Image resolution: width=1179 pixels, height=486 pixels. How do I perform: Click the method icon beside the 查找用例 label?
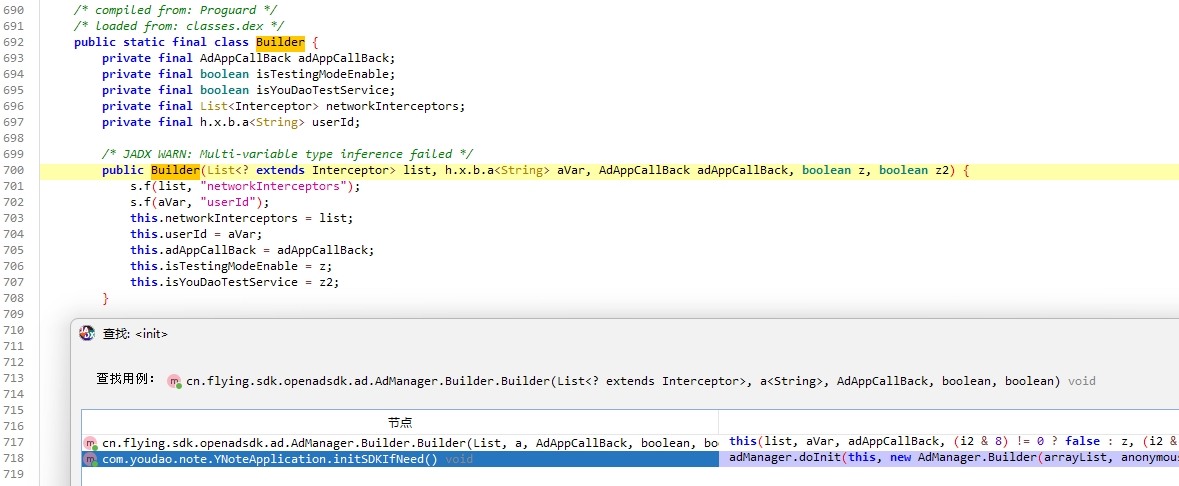(174, 381)
